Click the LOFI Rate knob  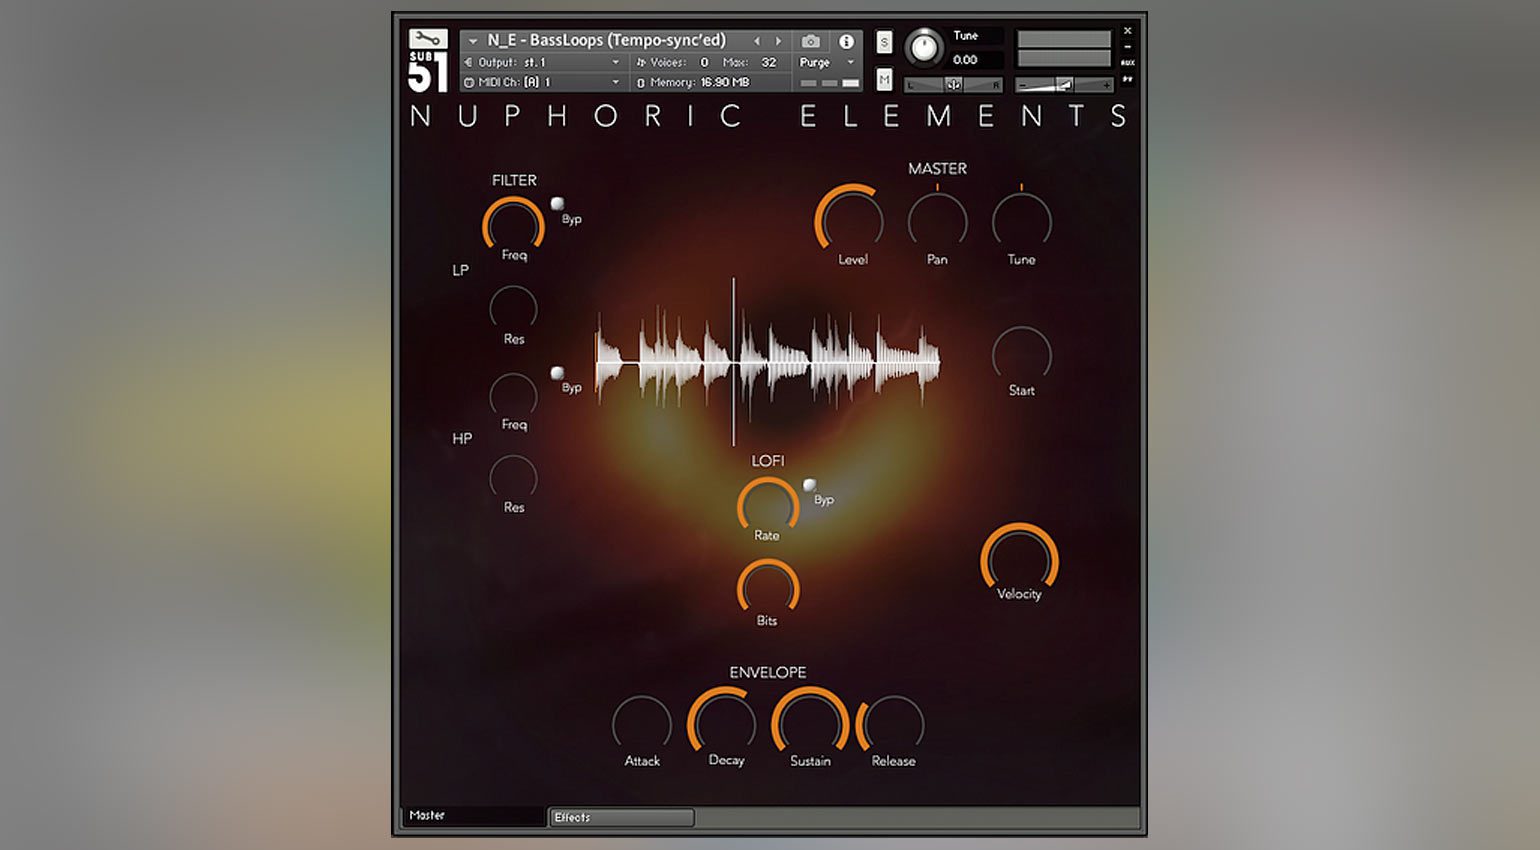pyautogui.click(x=767, y=505)
